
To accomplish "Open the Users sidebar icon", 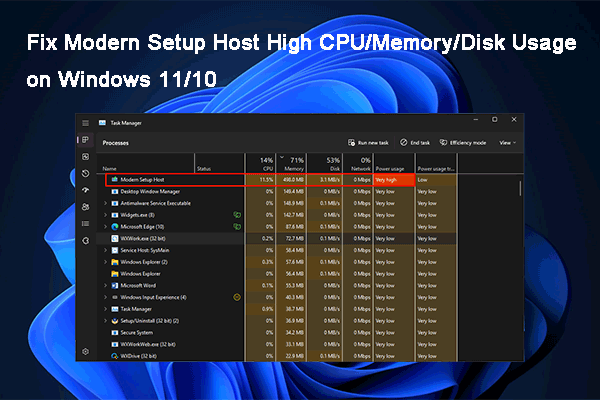I will [85, 207].
